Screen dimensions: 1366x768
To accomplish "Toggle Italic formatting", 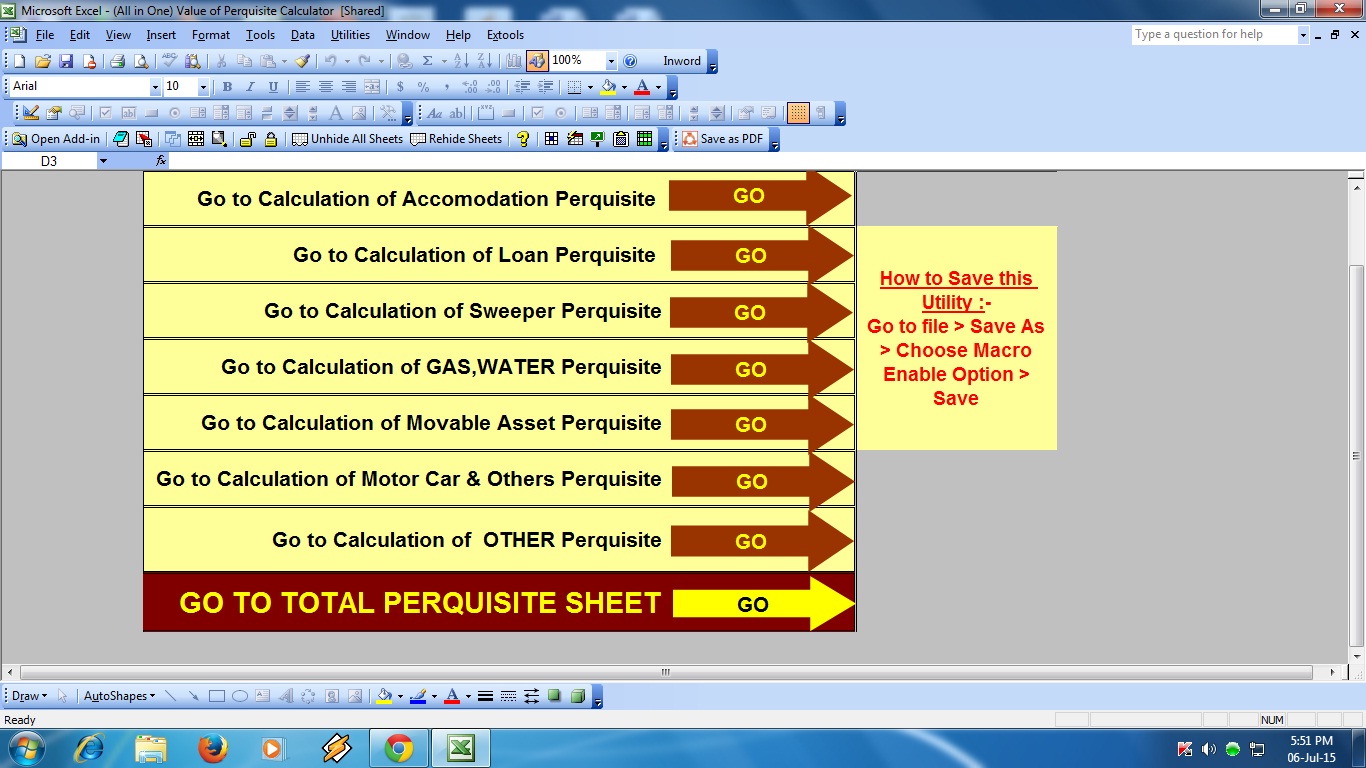I will tap(250, 87).
